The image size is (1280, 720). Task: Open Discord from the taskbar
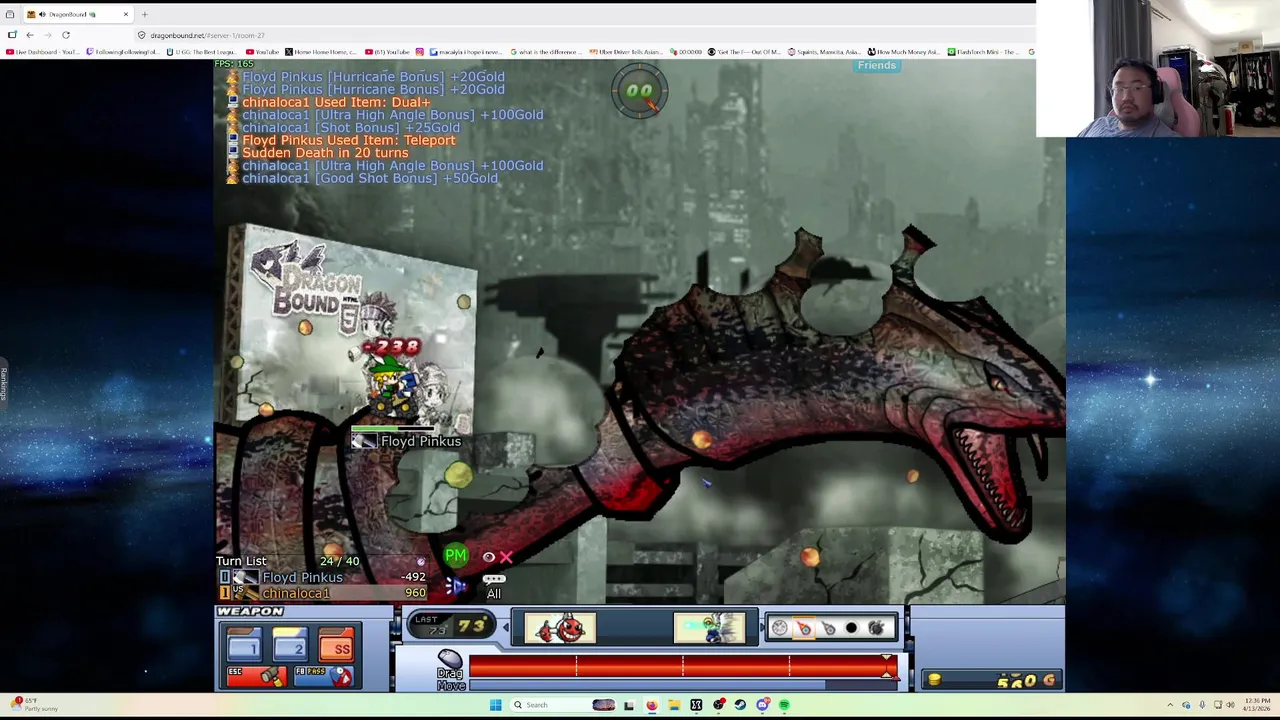tap(762, 705)
